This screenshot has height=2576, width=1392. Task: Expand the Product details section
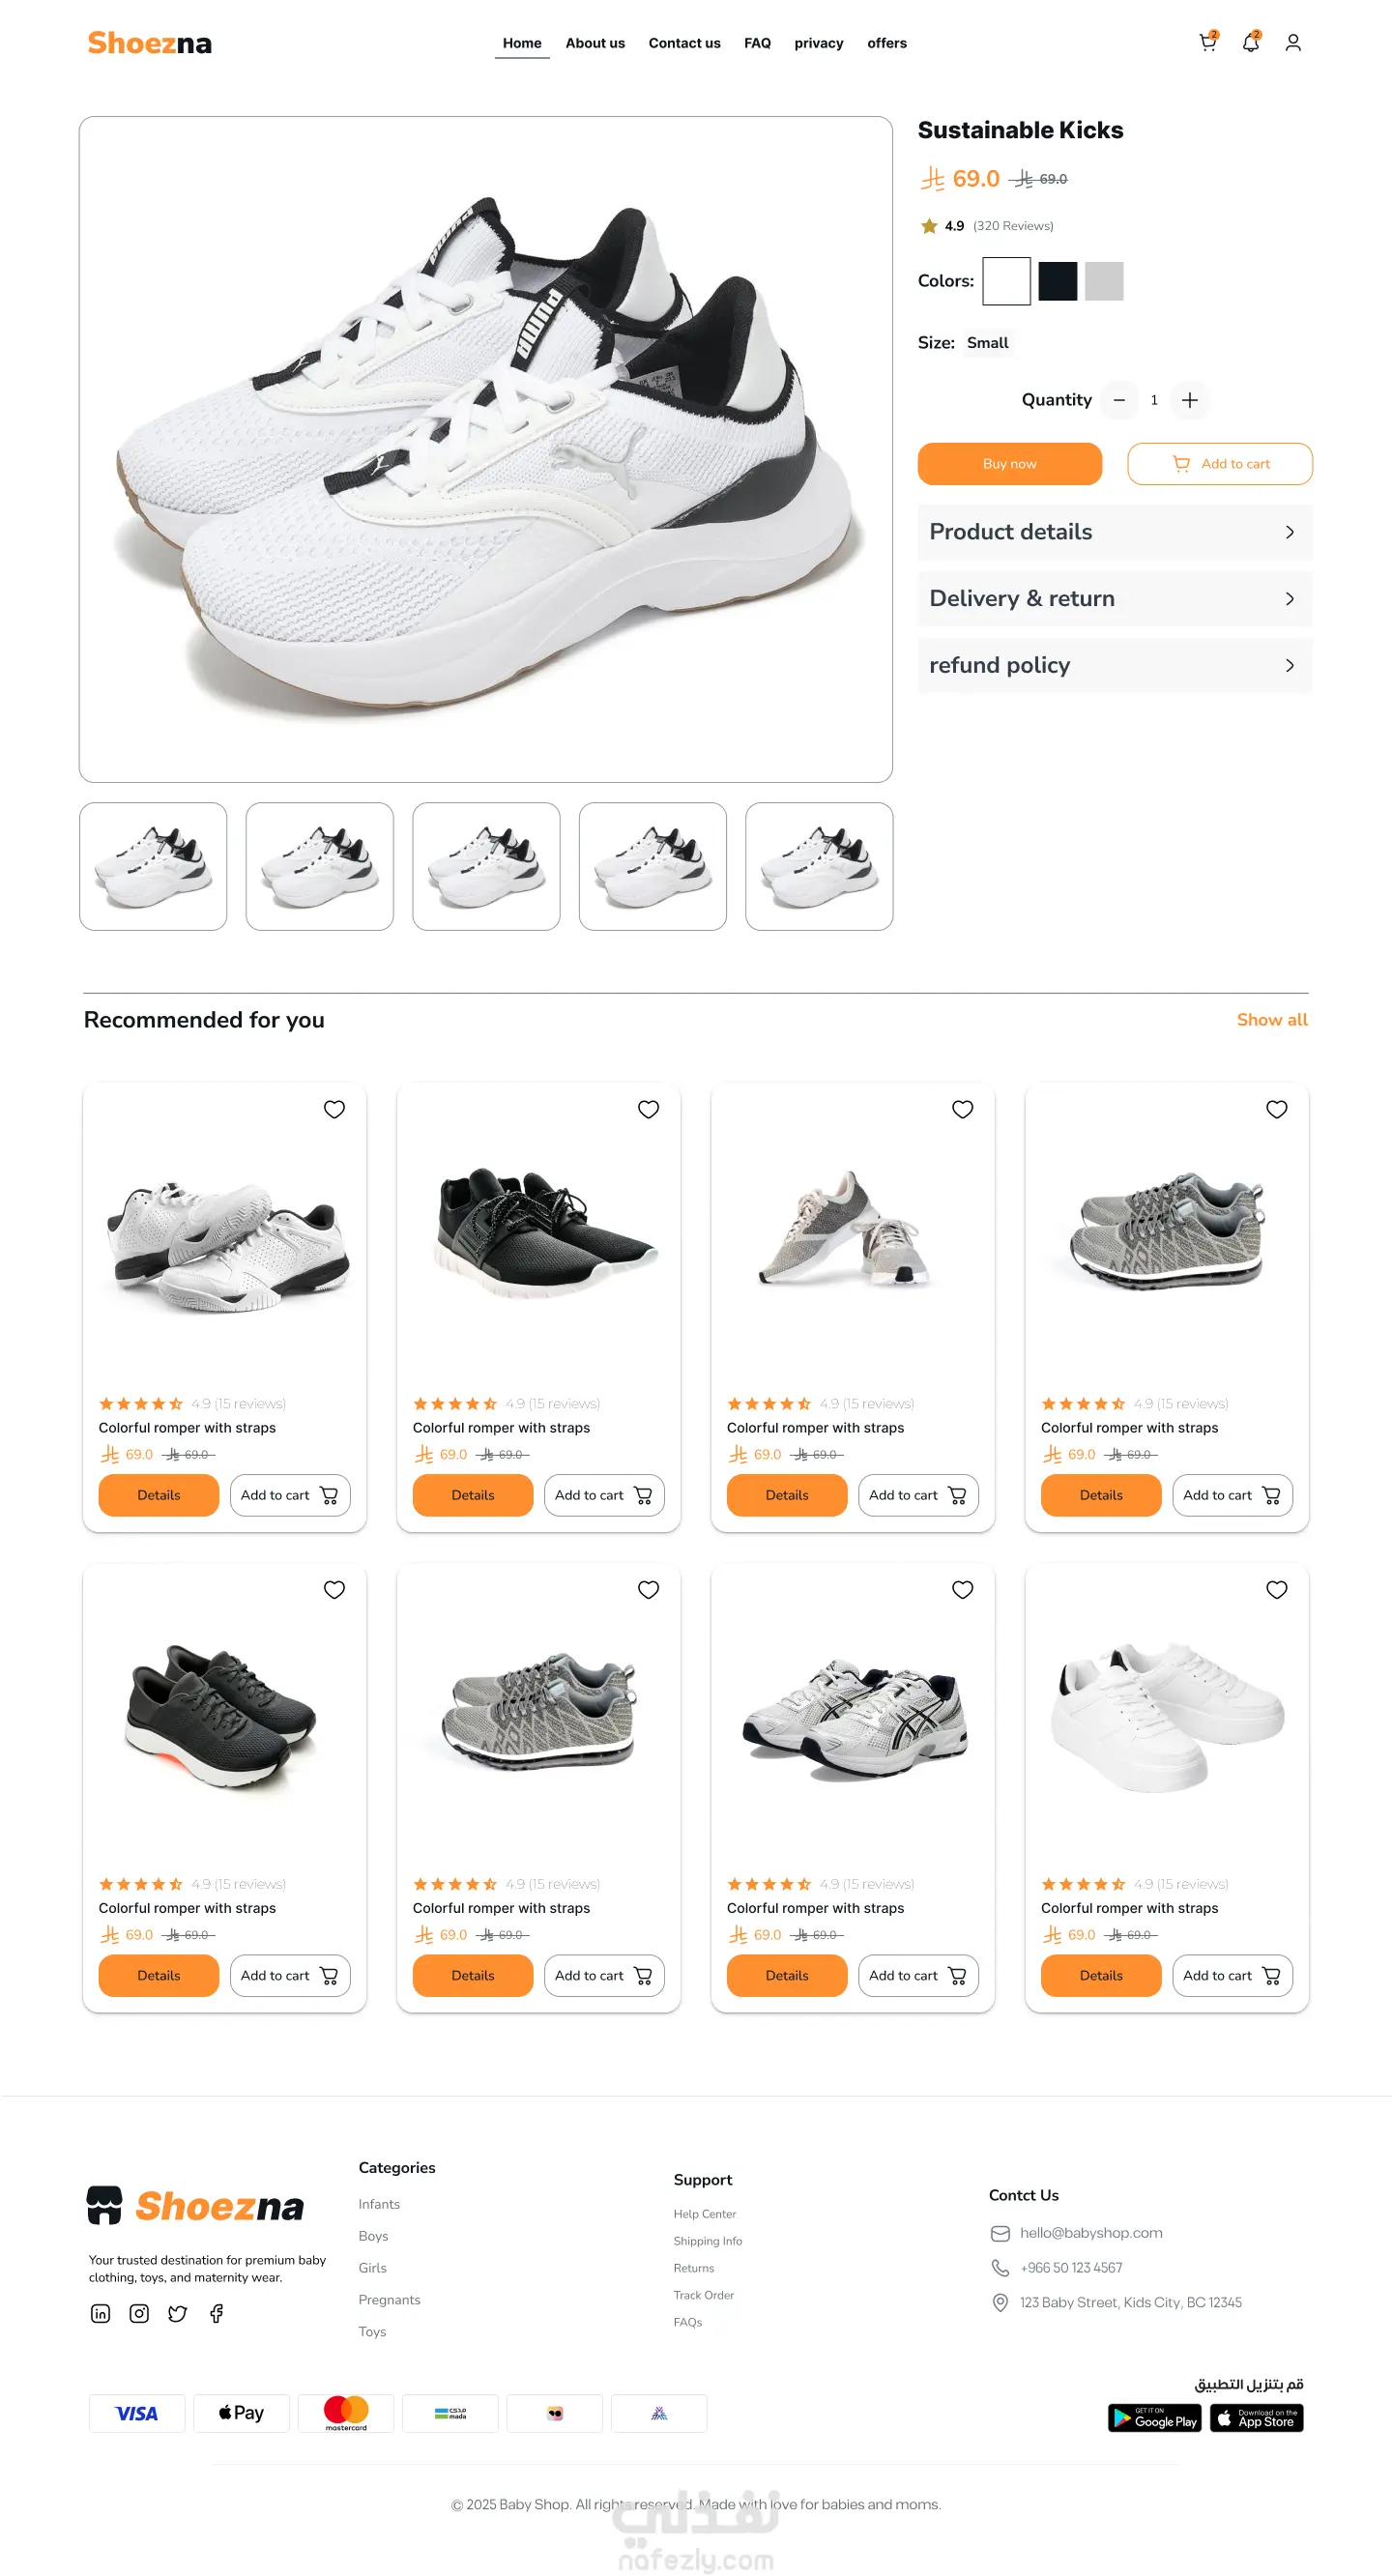1114,532
